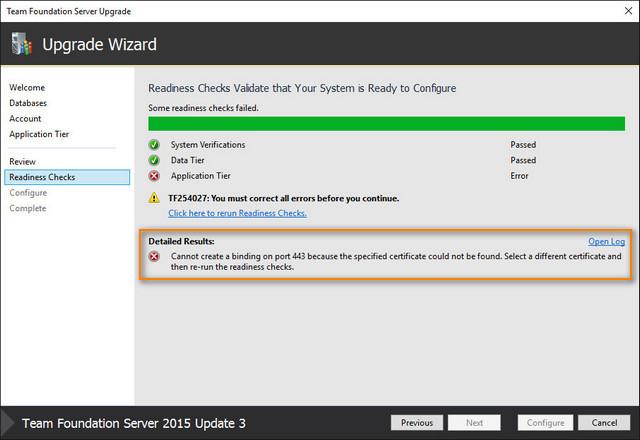Image resolution: width=640 pixels, height=440 pixels.
Task: Open the Databases wizard page
Action: pos(28,103)
